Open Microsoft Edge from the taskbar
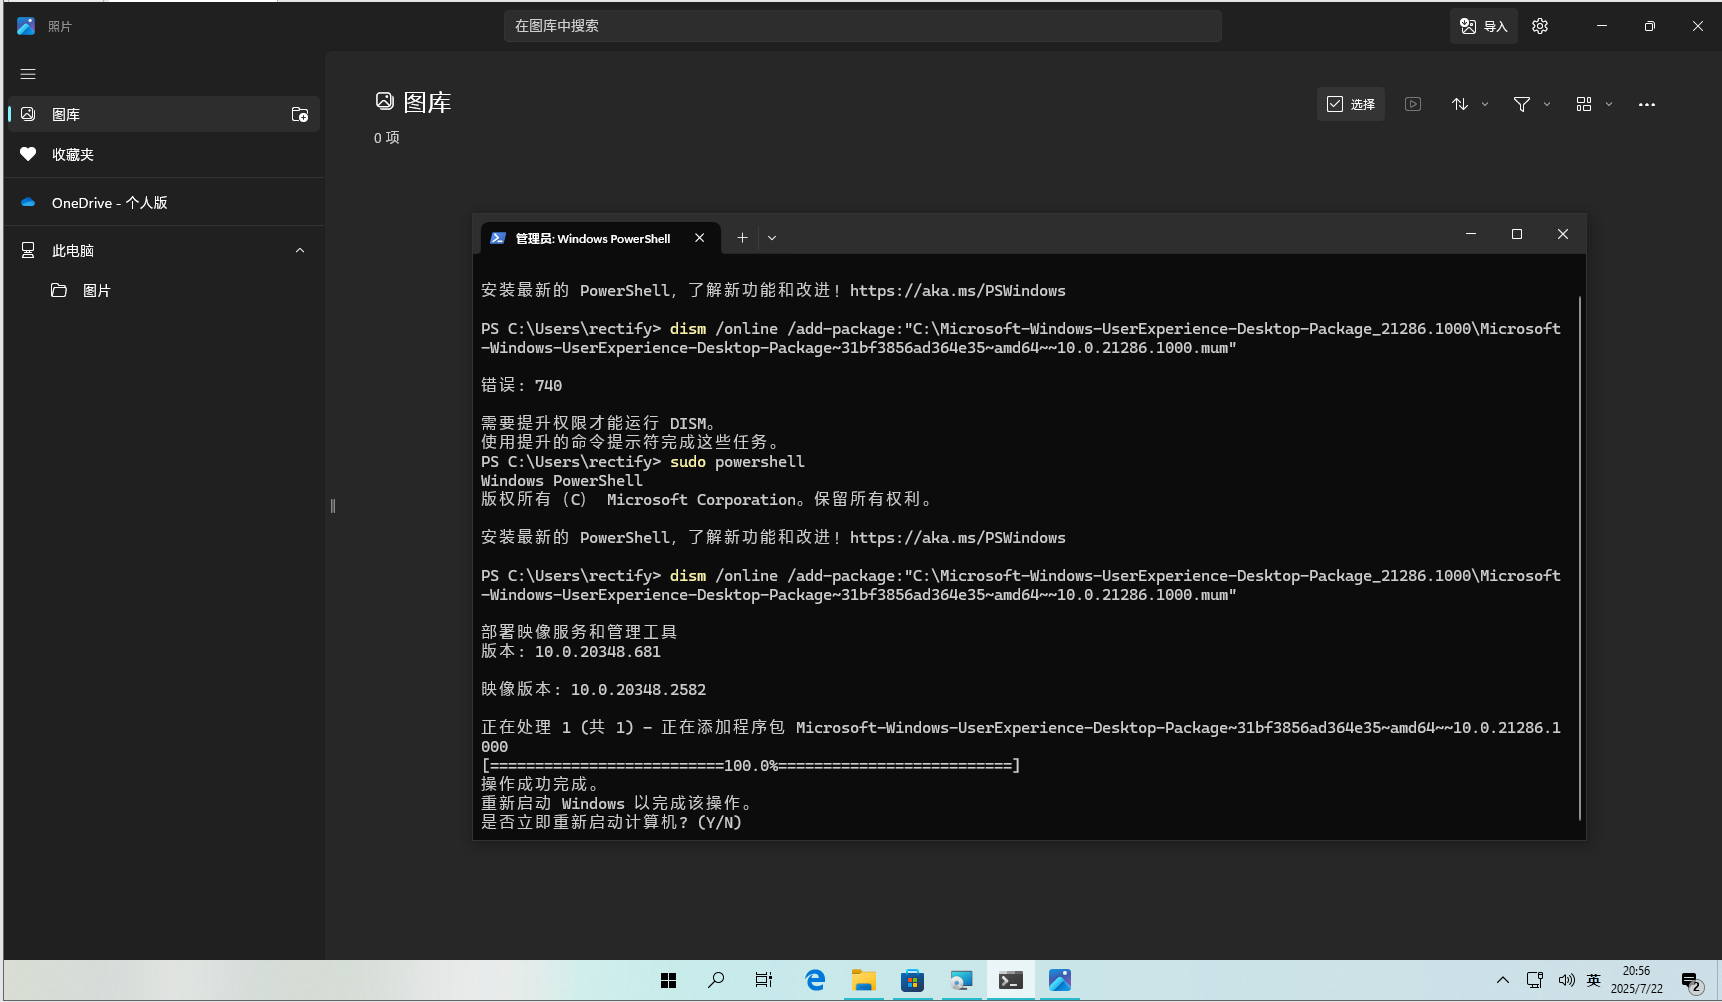This screenshot has width=1722, height=1002. click(x=815, y=980)
